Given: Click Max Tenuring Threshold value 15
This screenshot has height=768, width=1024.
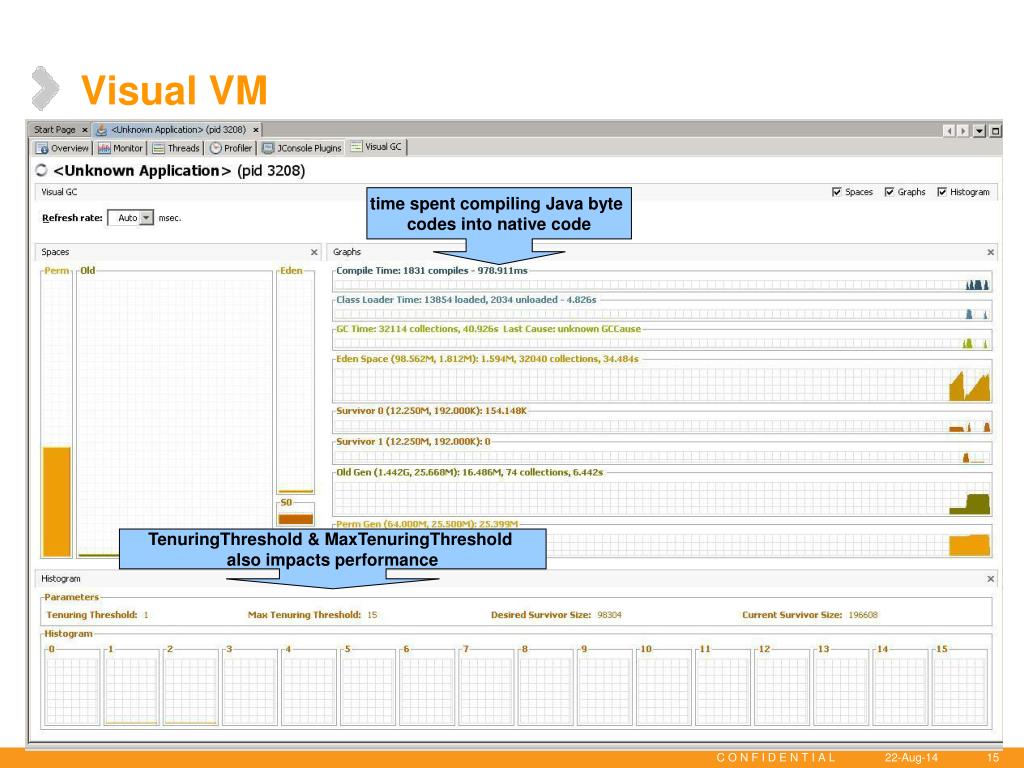Looking at the screenshot, I should 372,615.
